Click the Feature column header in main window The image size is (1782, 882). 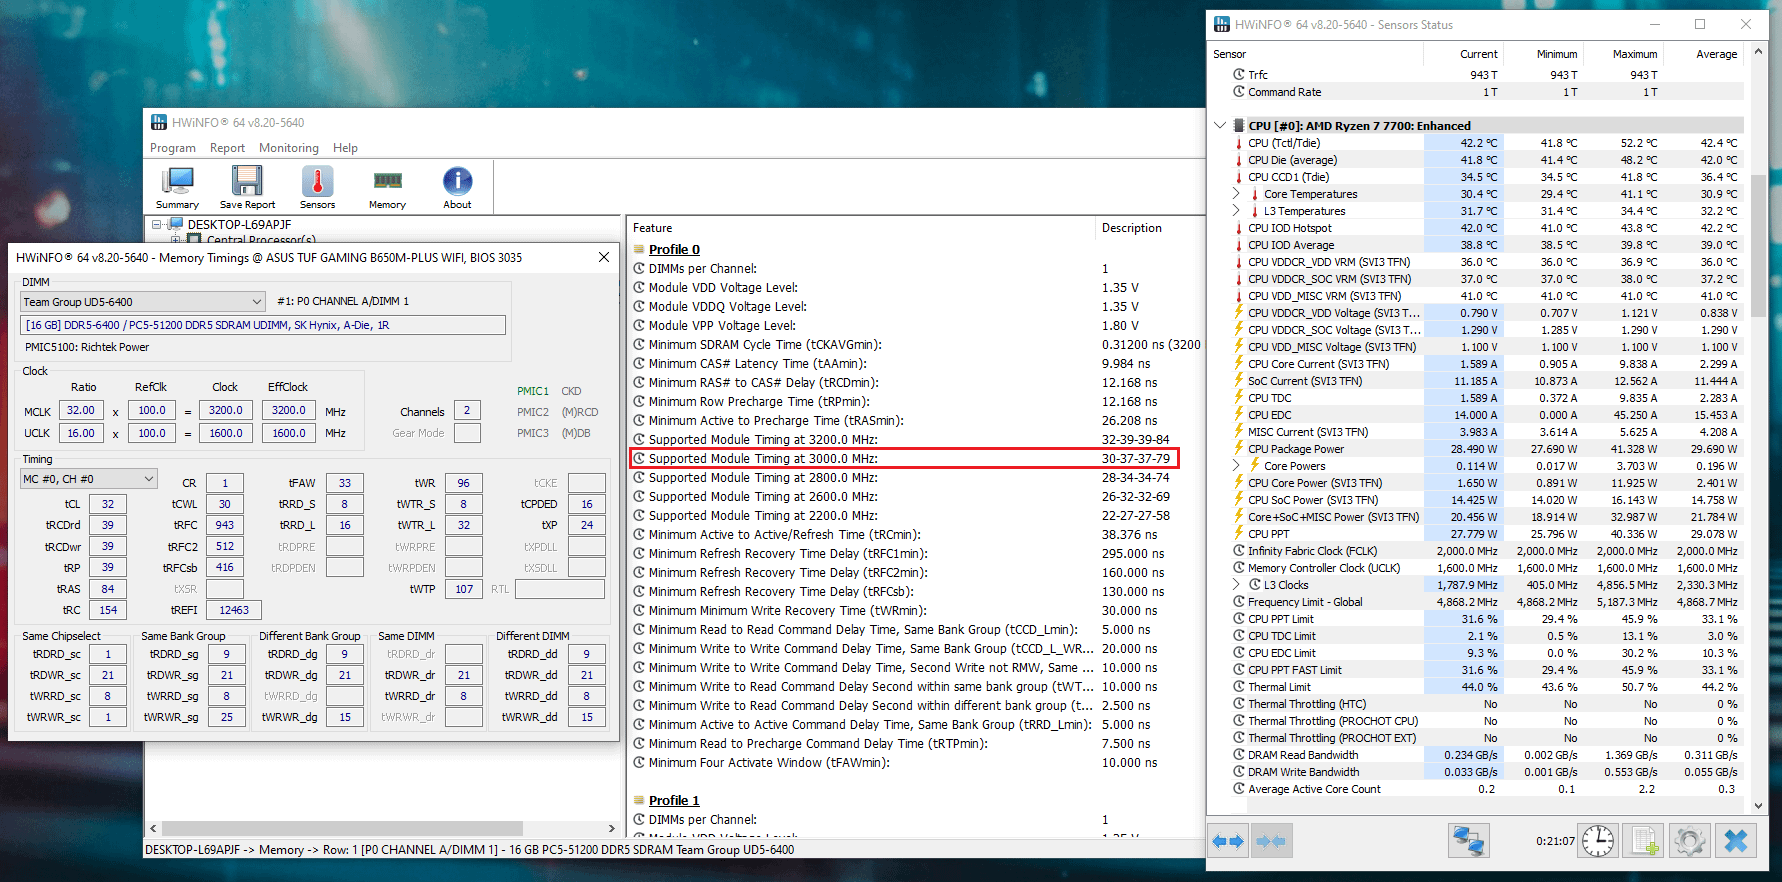click(862, 228)
